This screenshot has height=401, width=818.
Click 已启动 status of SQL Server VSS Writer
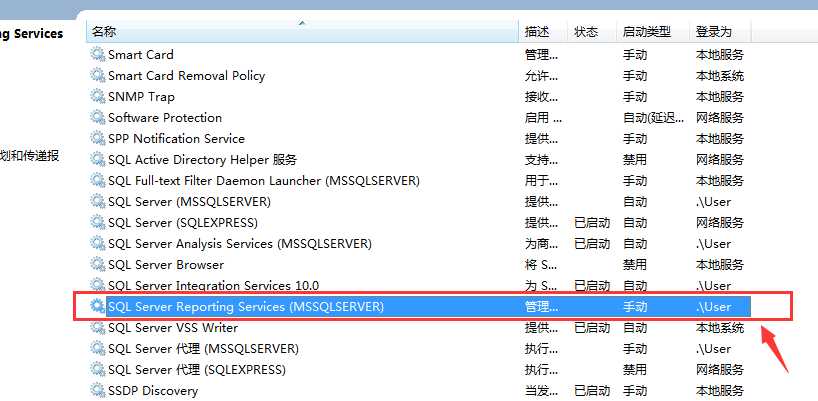pyautogui.click(x=592, y=327)
